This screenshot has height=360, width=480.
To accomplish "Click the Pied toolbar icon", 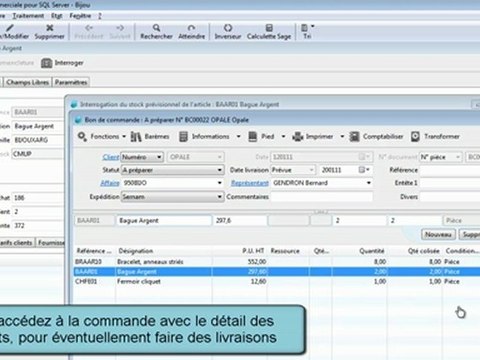I will [x=253, y=137].
